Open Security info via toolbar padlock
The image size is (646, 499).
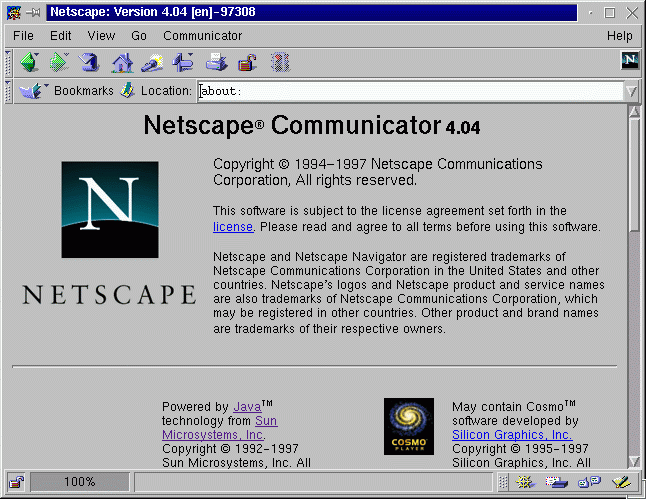click(x=247, y=63)
